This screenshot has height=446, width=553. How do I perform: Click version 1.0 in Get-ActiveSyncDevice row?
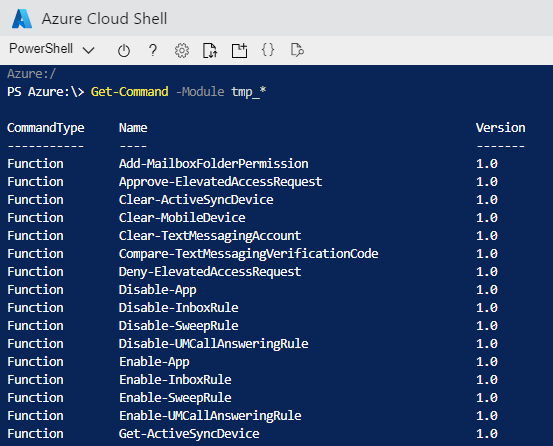pyautogui.click(x=487, y=434)
